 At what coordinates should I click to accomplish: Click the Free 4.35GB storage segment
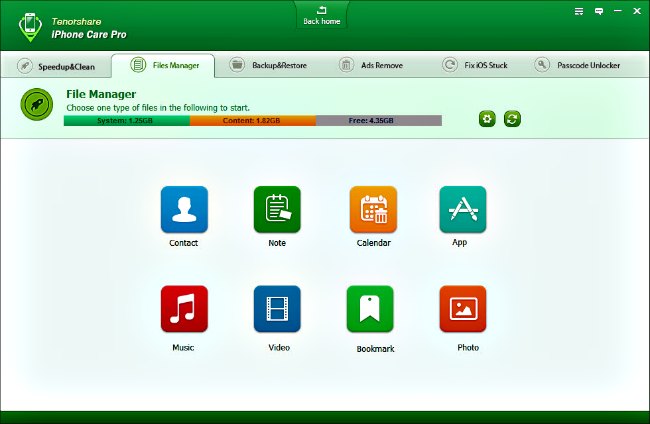pos(379,121)
